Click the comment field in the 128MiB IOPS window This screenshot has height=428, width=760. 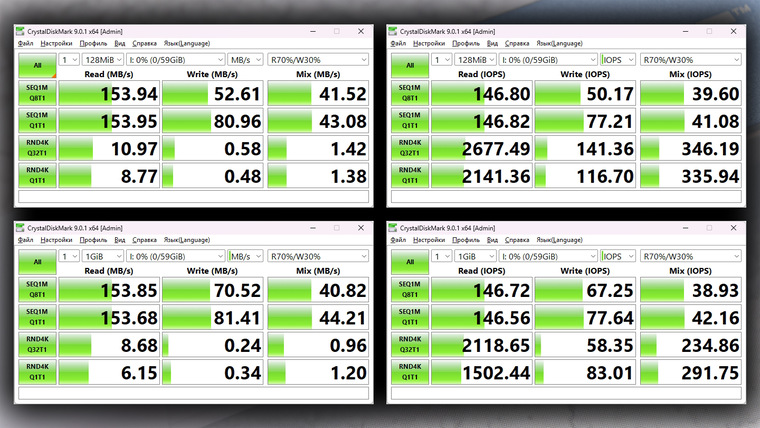click(x=566, y=197)
